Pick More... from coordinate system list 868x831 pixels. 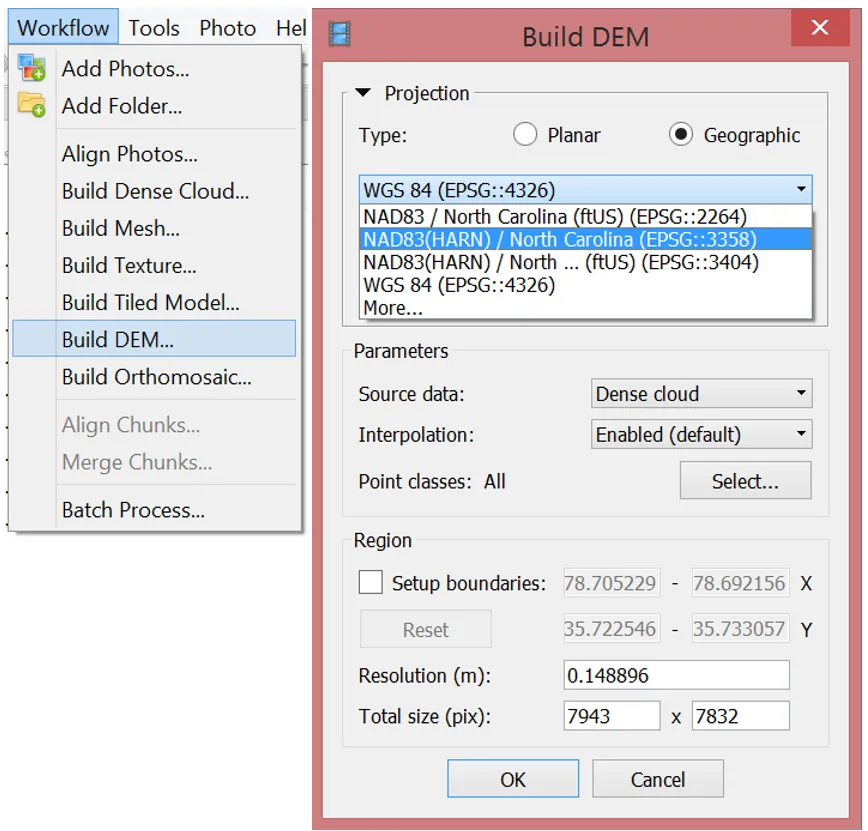coord(393,308)
